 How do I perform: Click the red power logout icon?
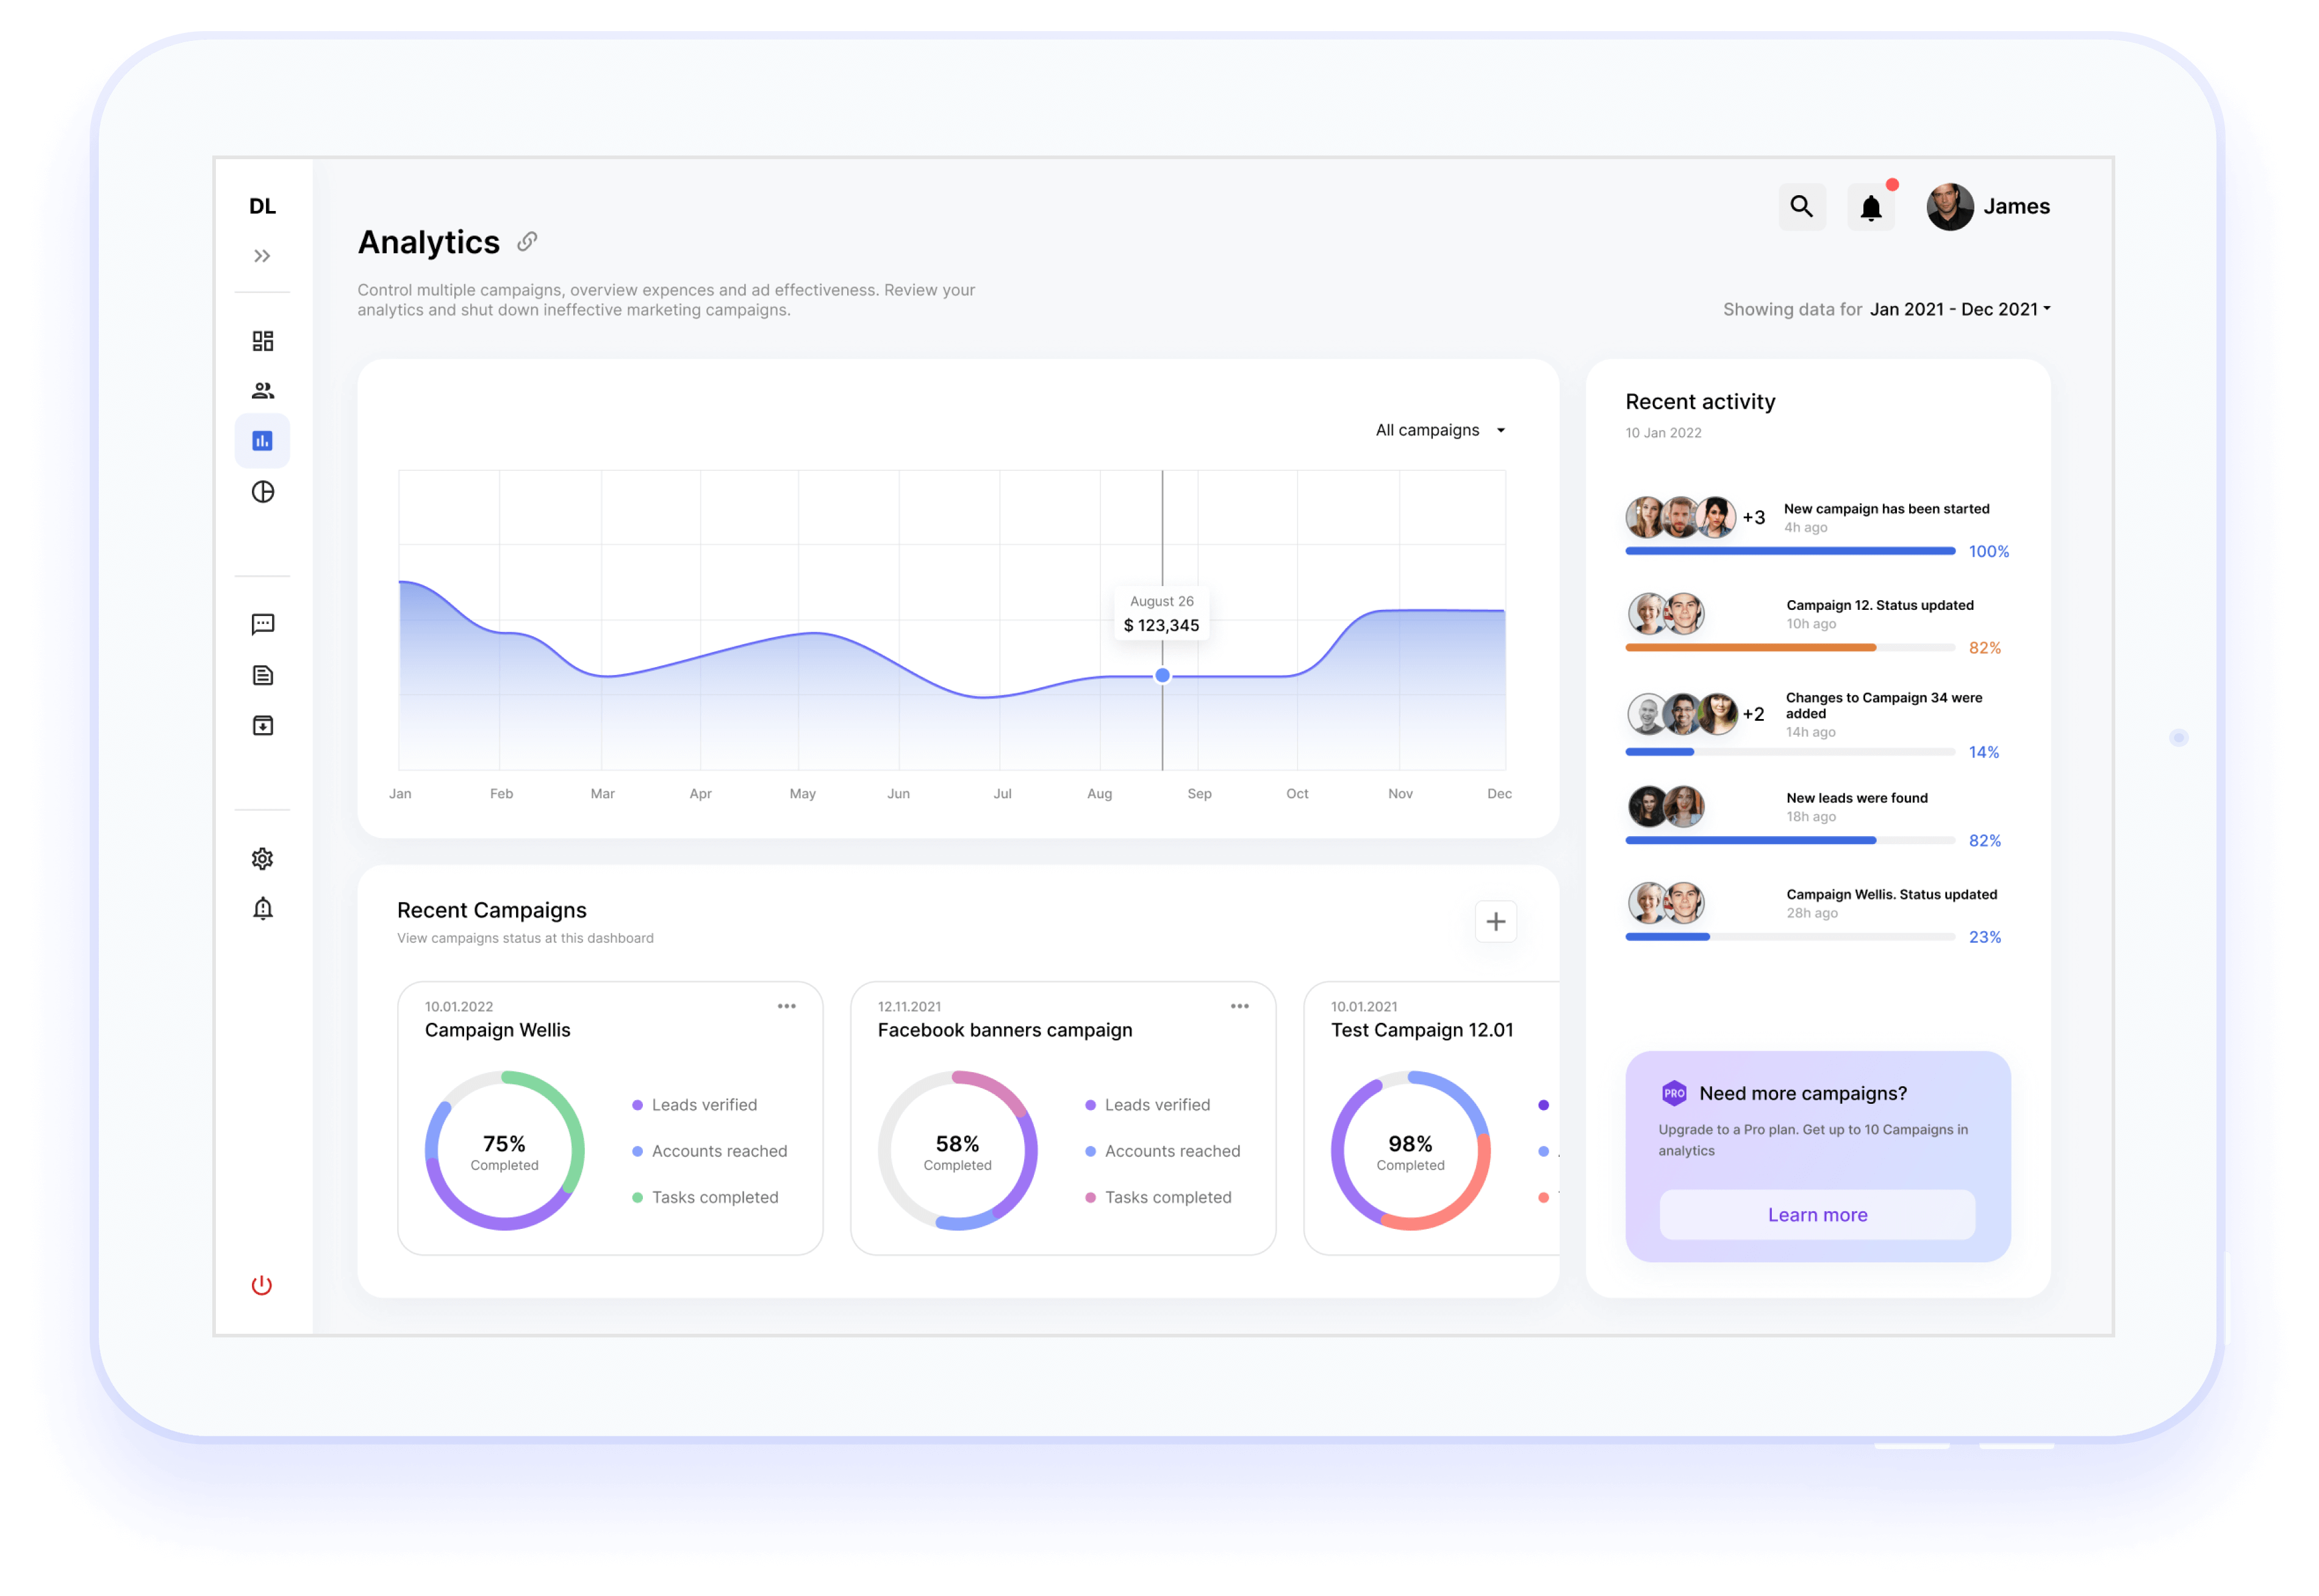click(x=262, y=1285)
